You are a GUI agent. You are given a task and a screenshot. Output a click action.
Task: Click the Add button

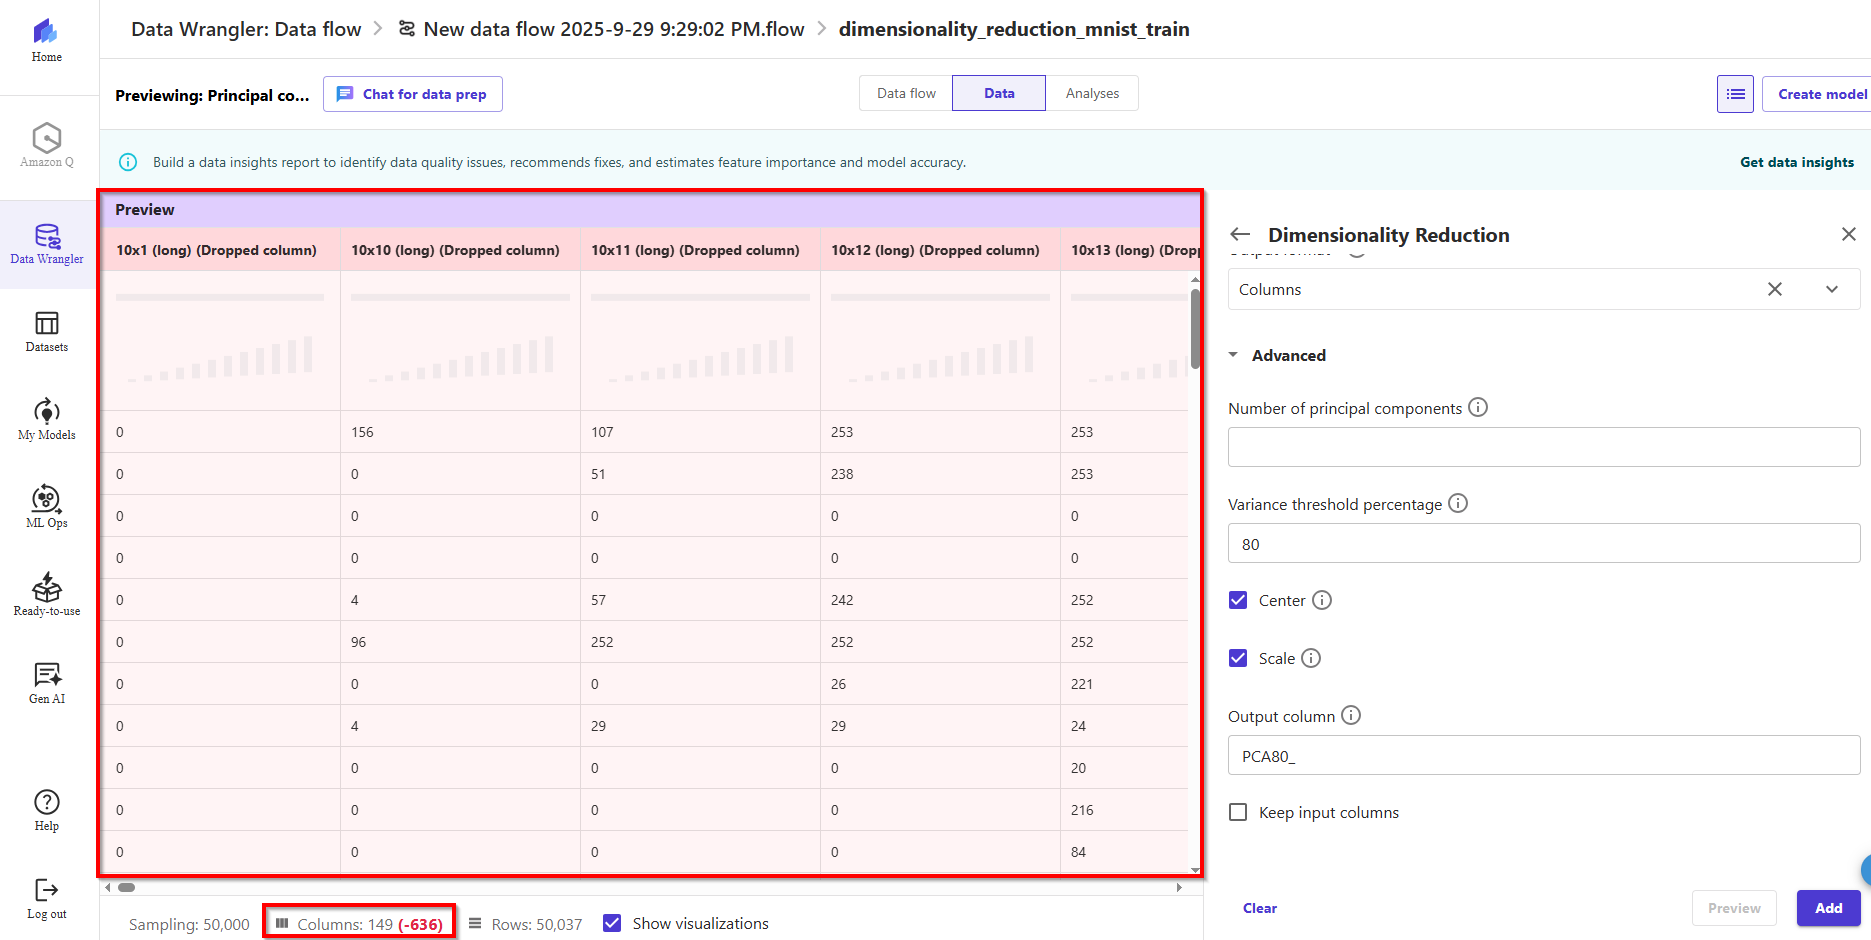tap(1828, 908)
